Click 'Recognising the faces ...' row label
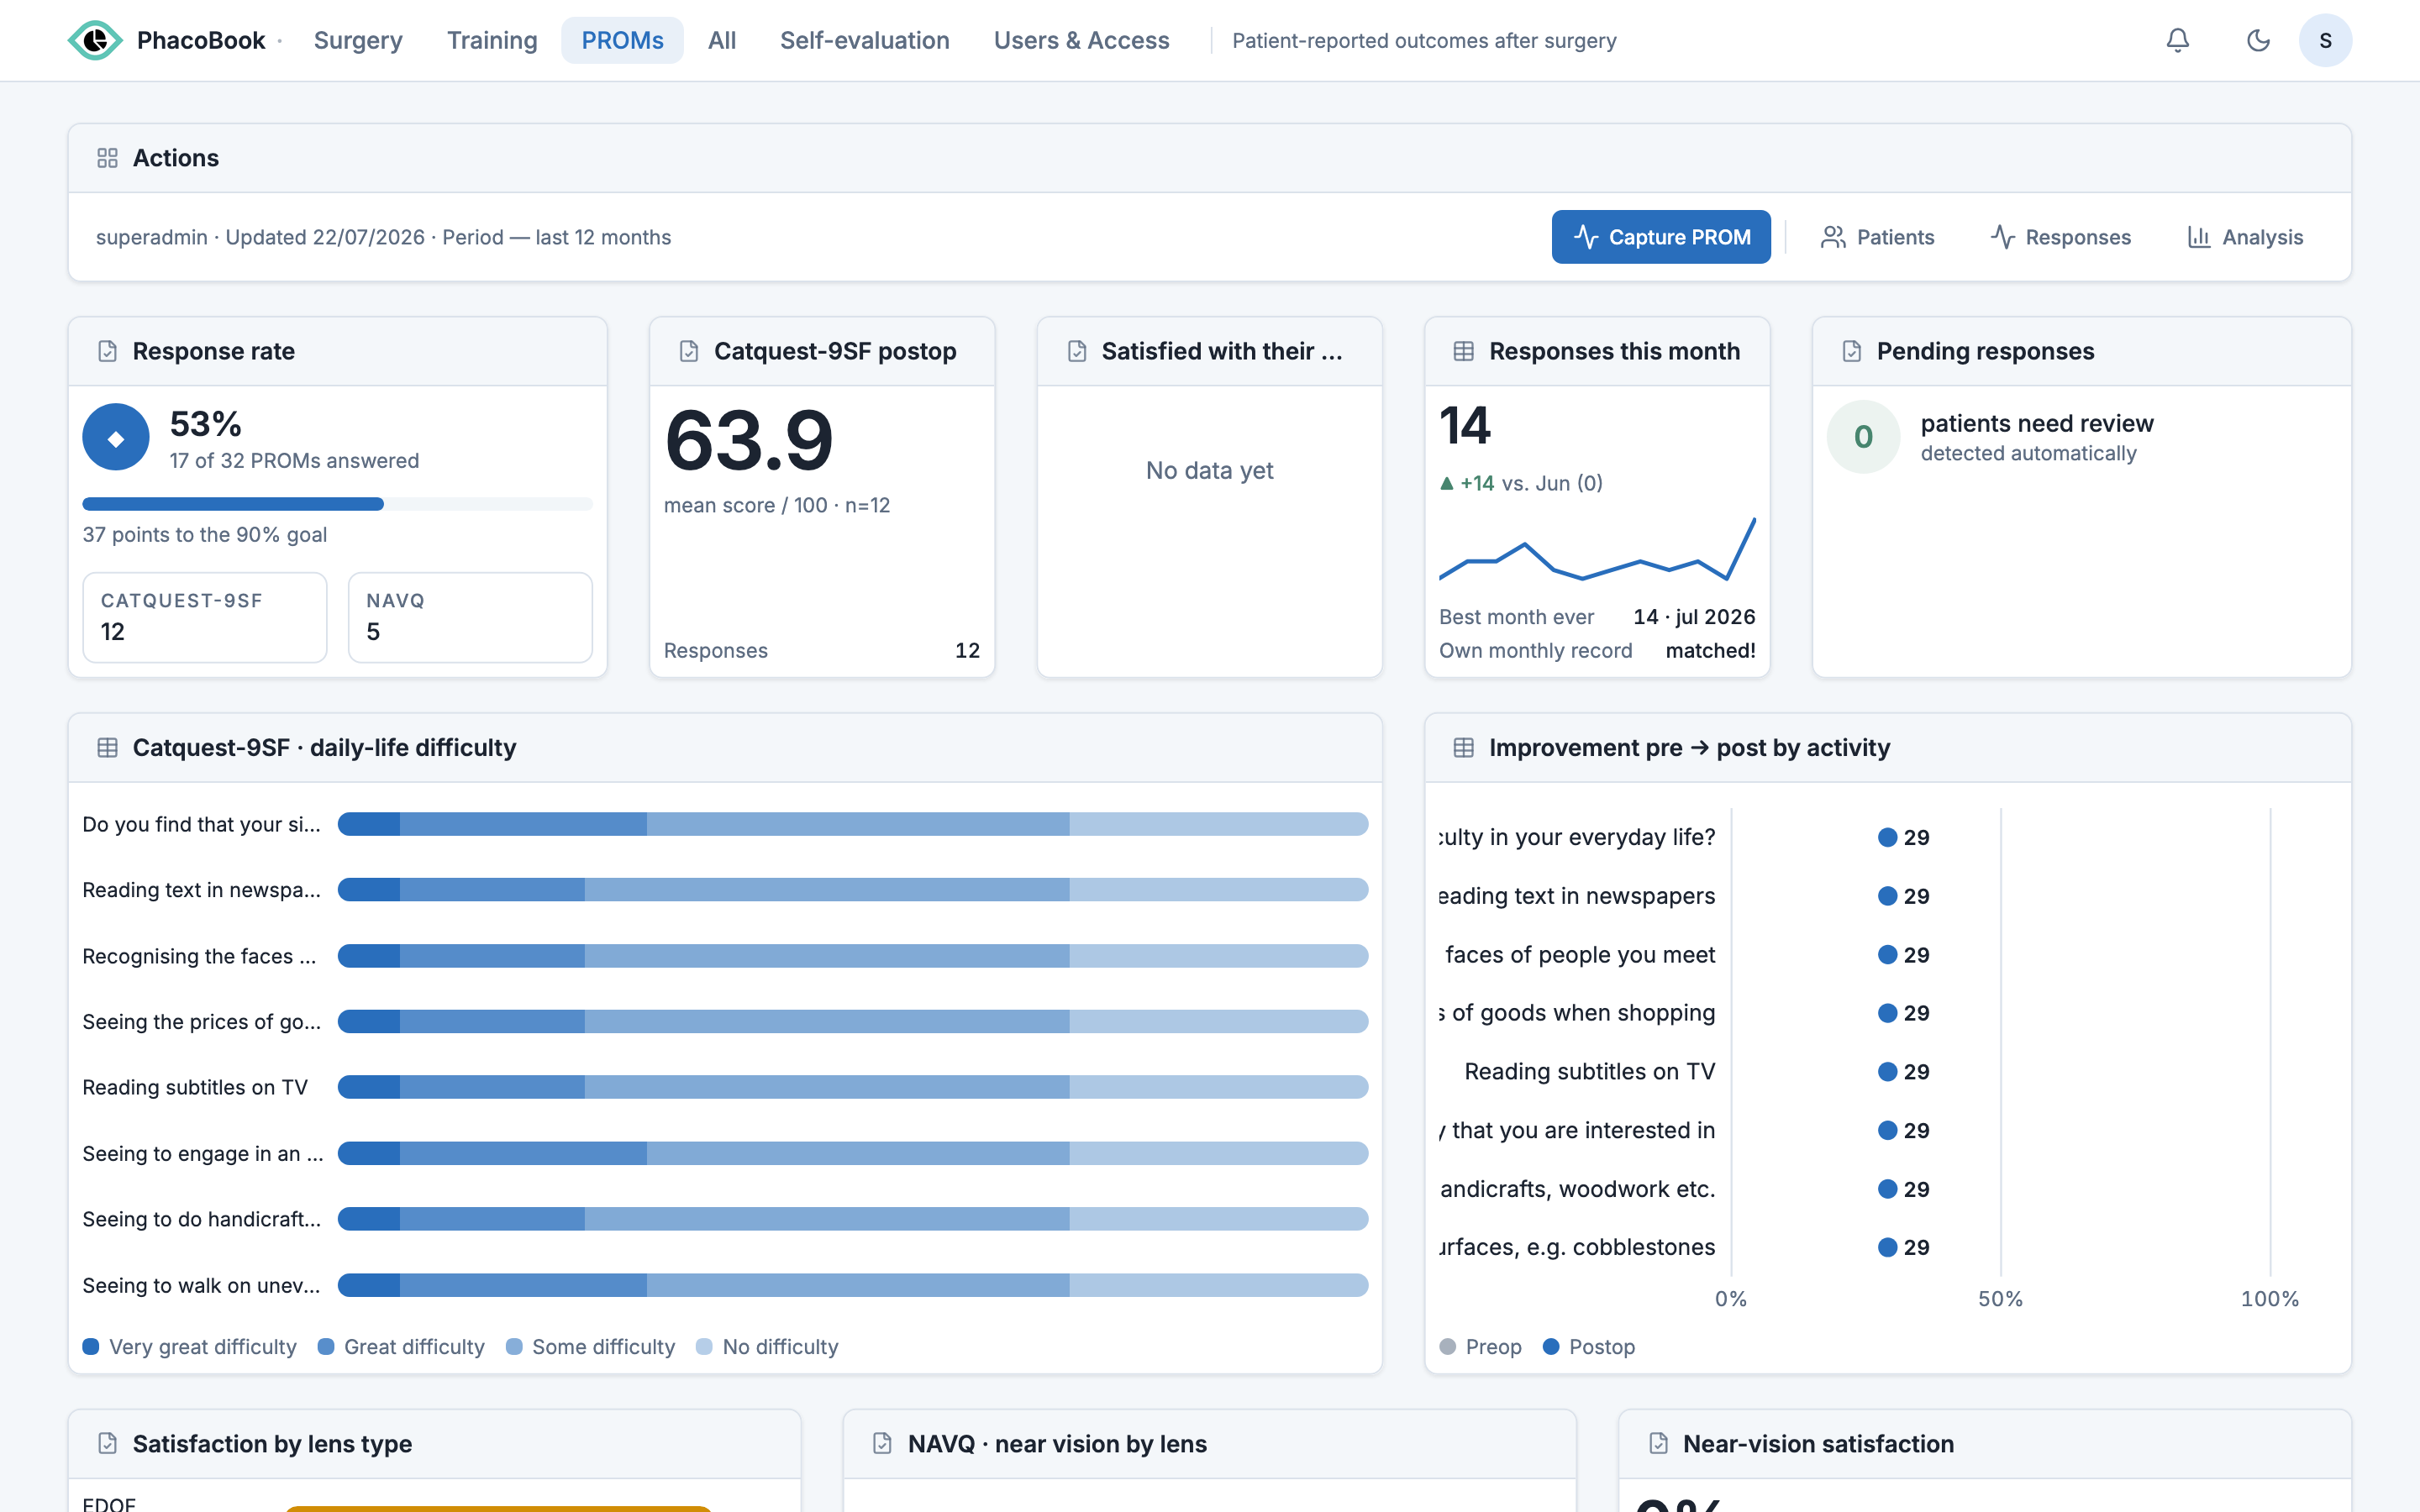Image resolution: width=2420 pixels, height=1512 pixels. click(x=199, y=956)
